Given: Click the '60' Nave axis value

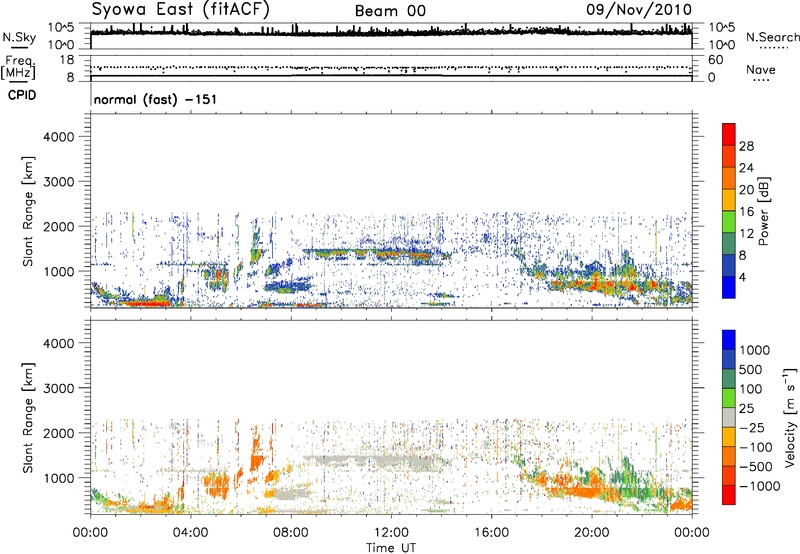Looking at the screenshot, I should click(x=715, y=60).
